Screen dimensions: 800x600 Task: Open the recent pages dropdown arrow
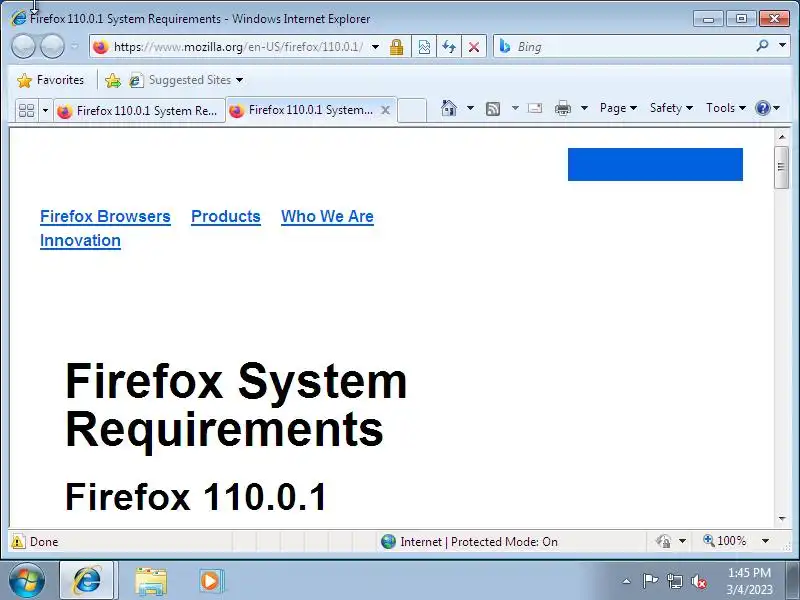coord(74,46)
